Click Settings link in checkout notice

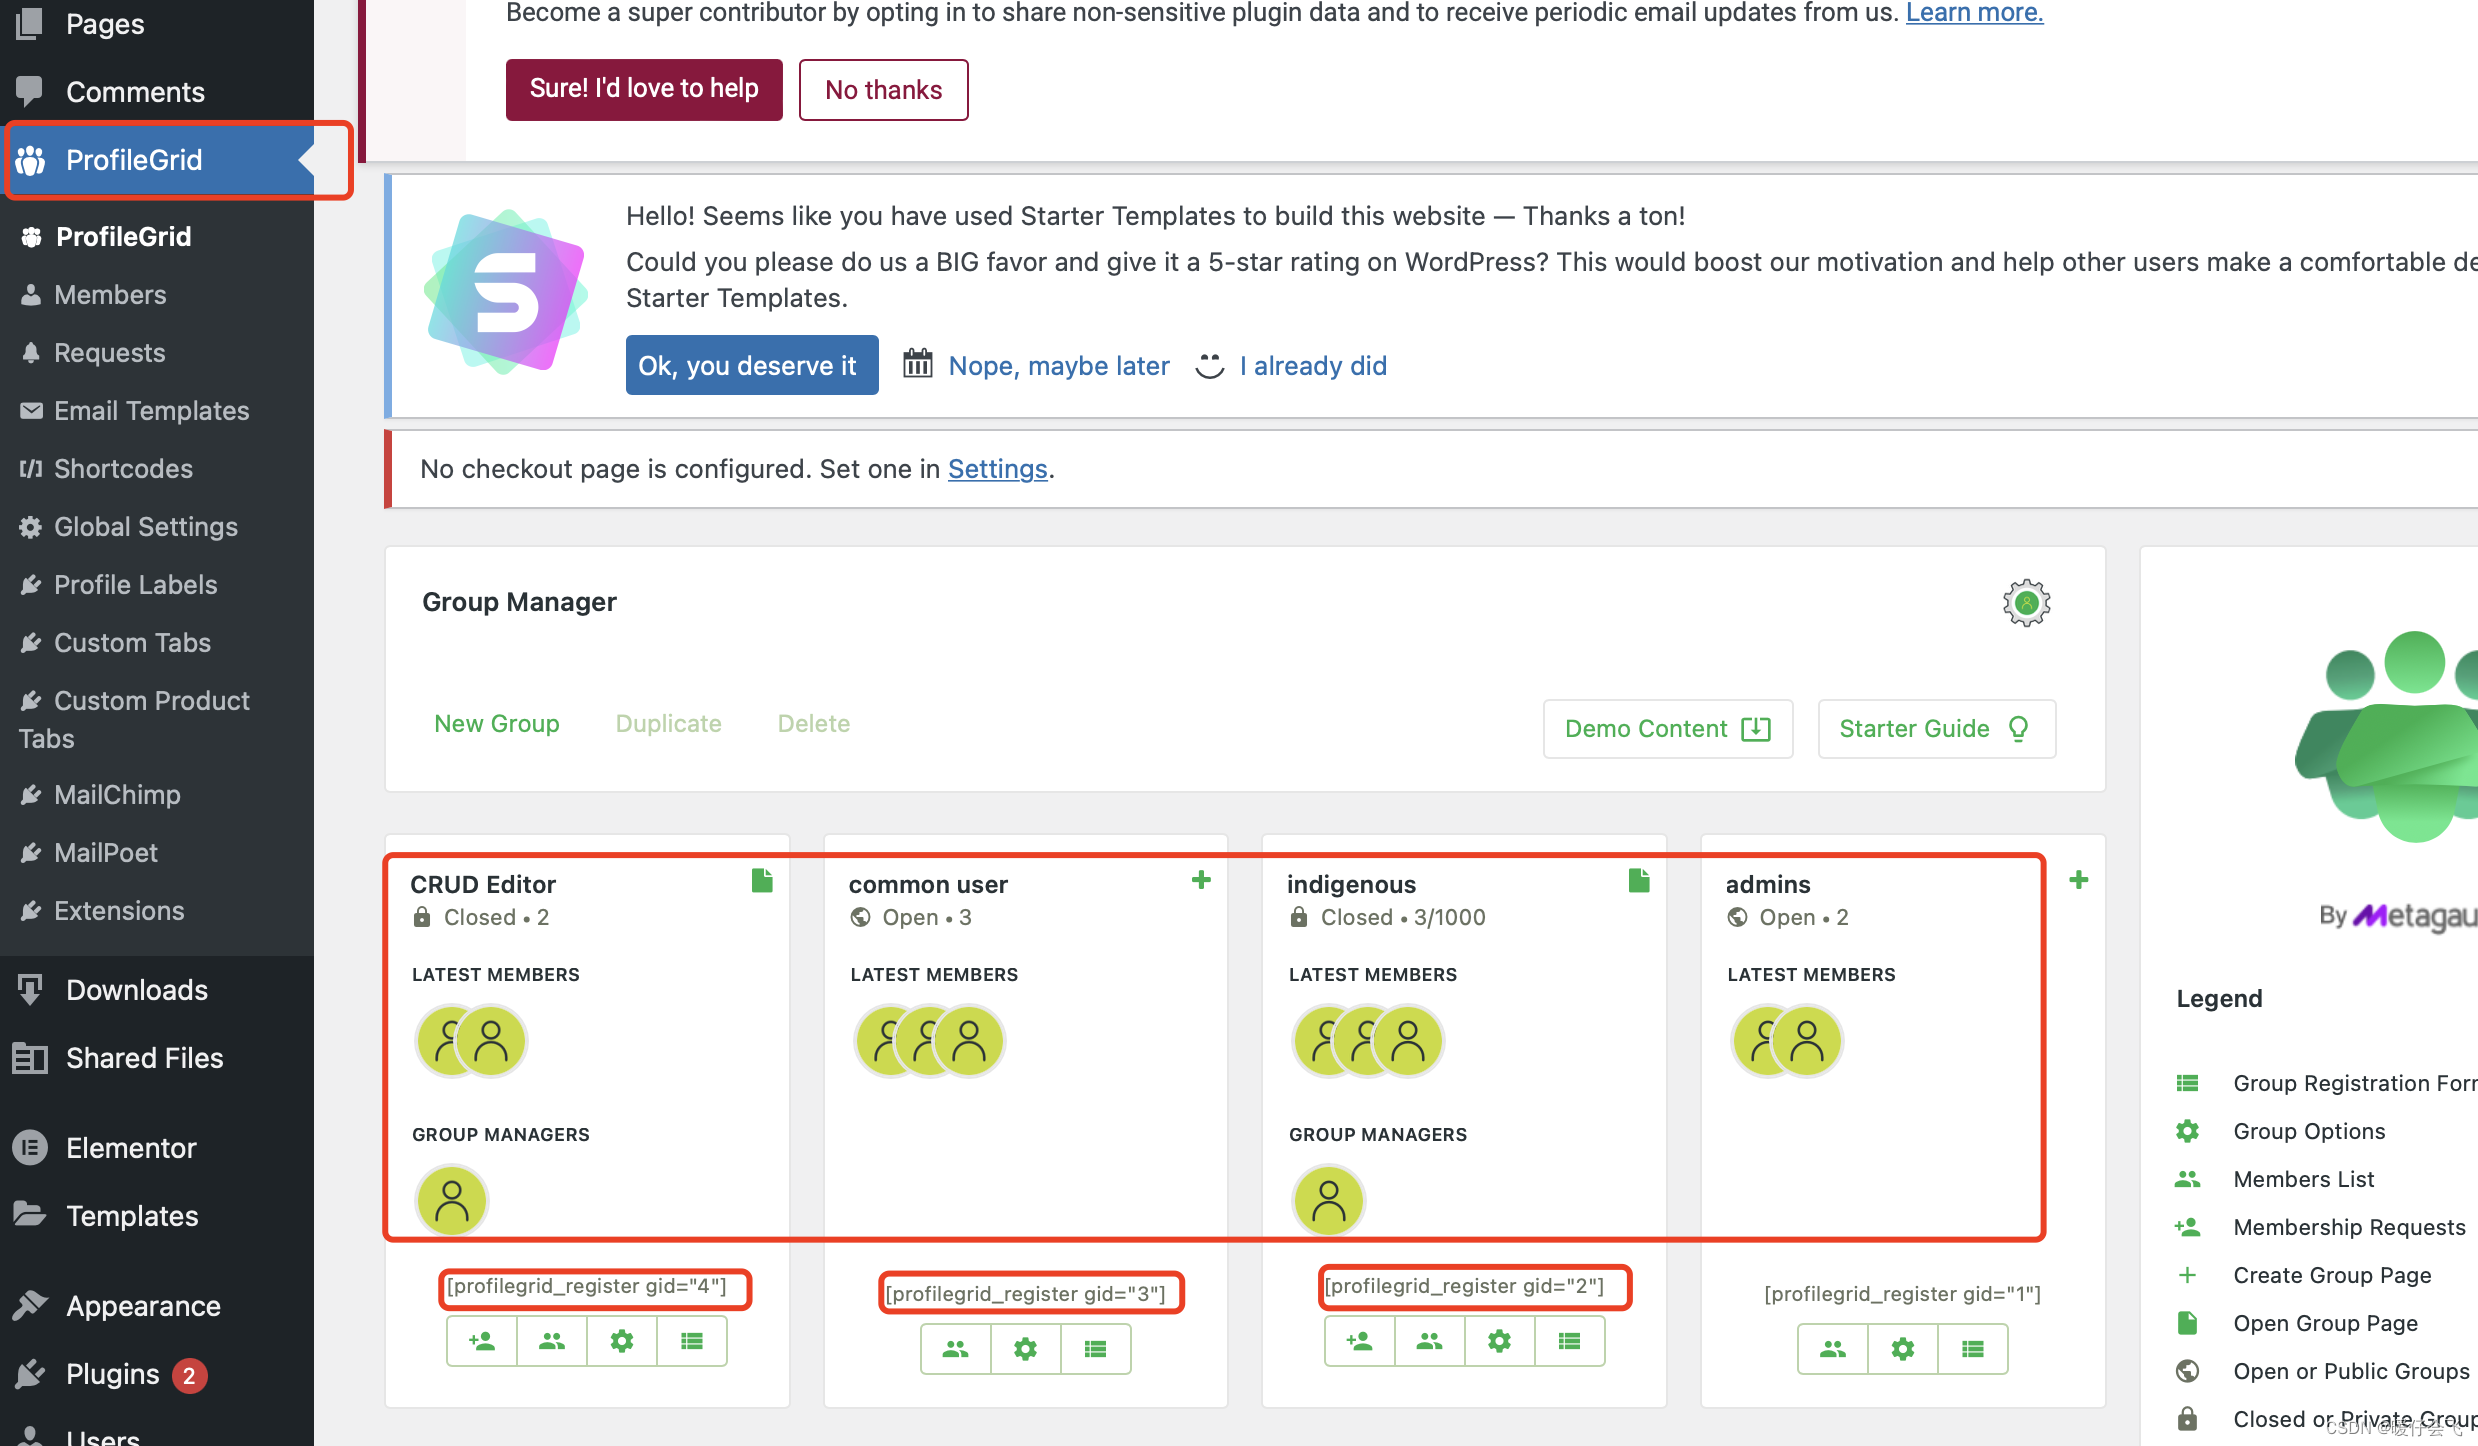(997, 469)
